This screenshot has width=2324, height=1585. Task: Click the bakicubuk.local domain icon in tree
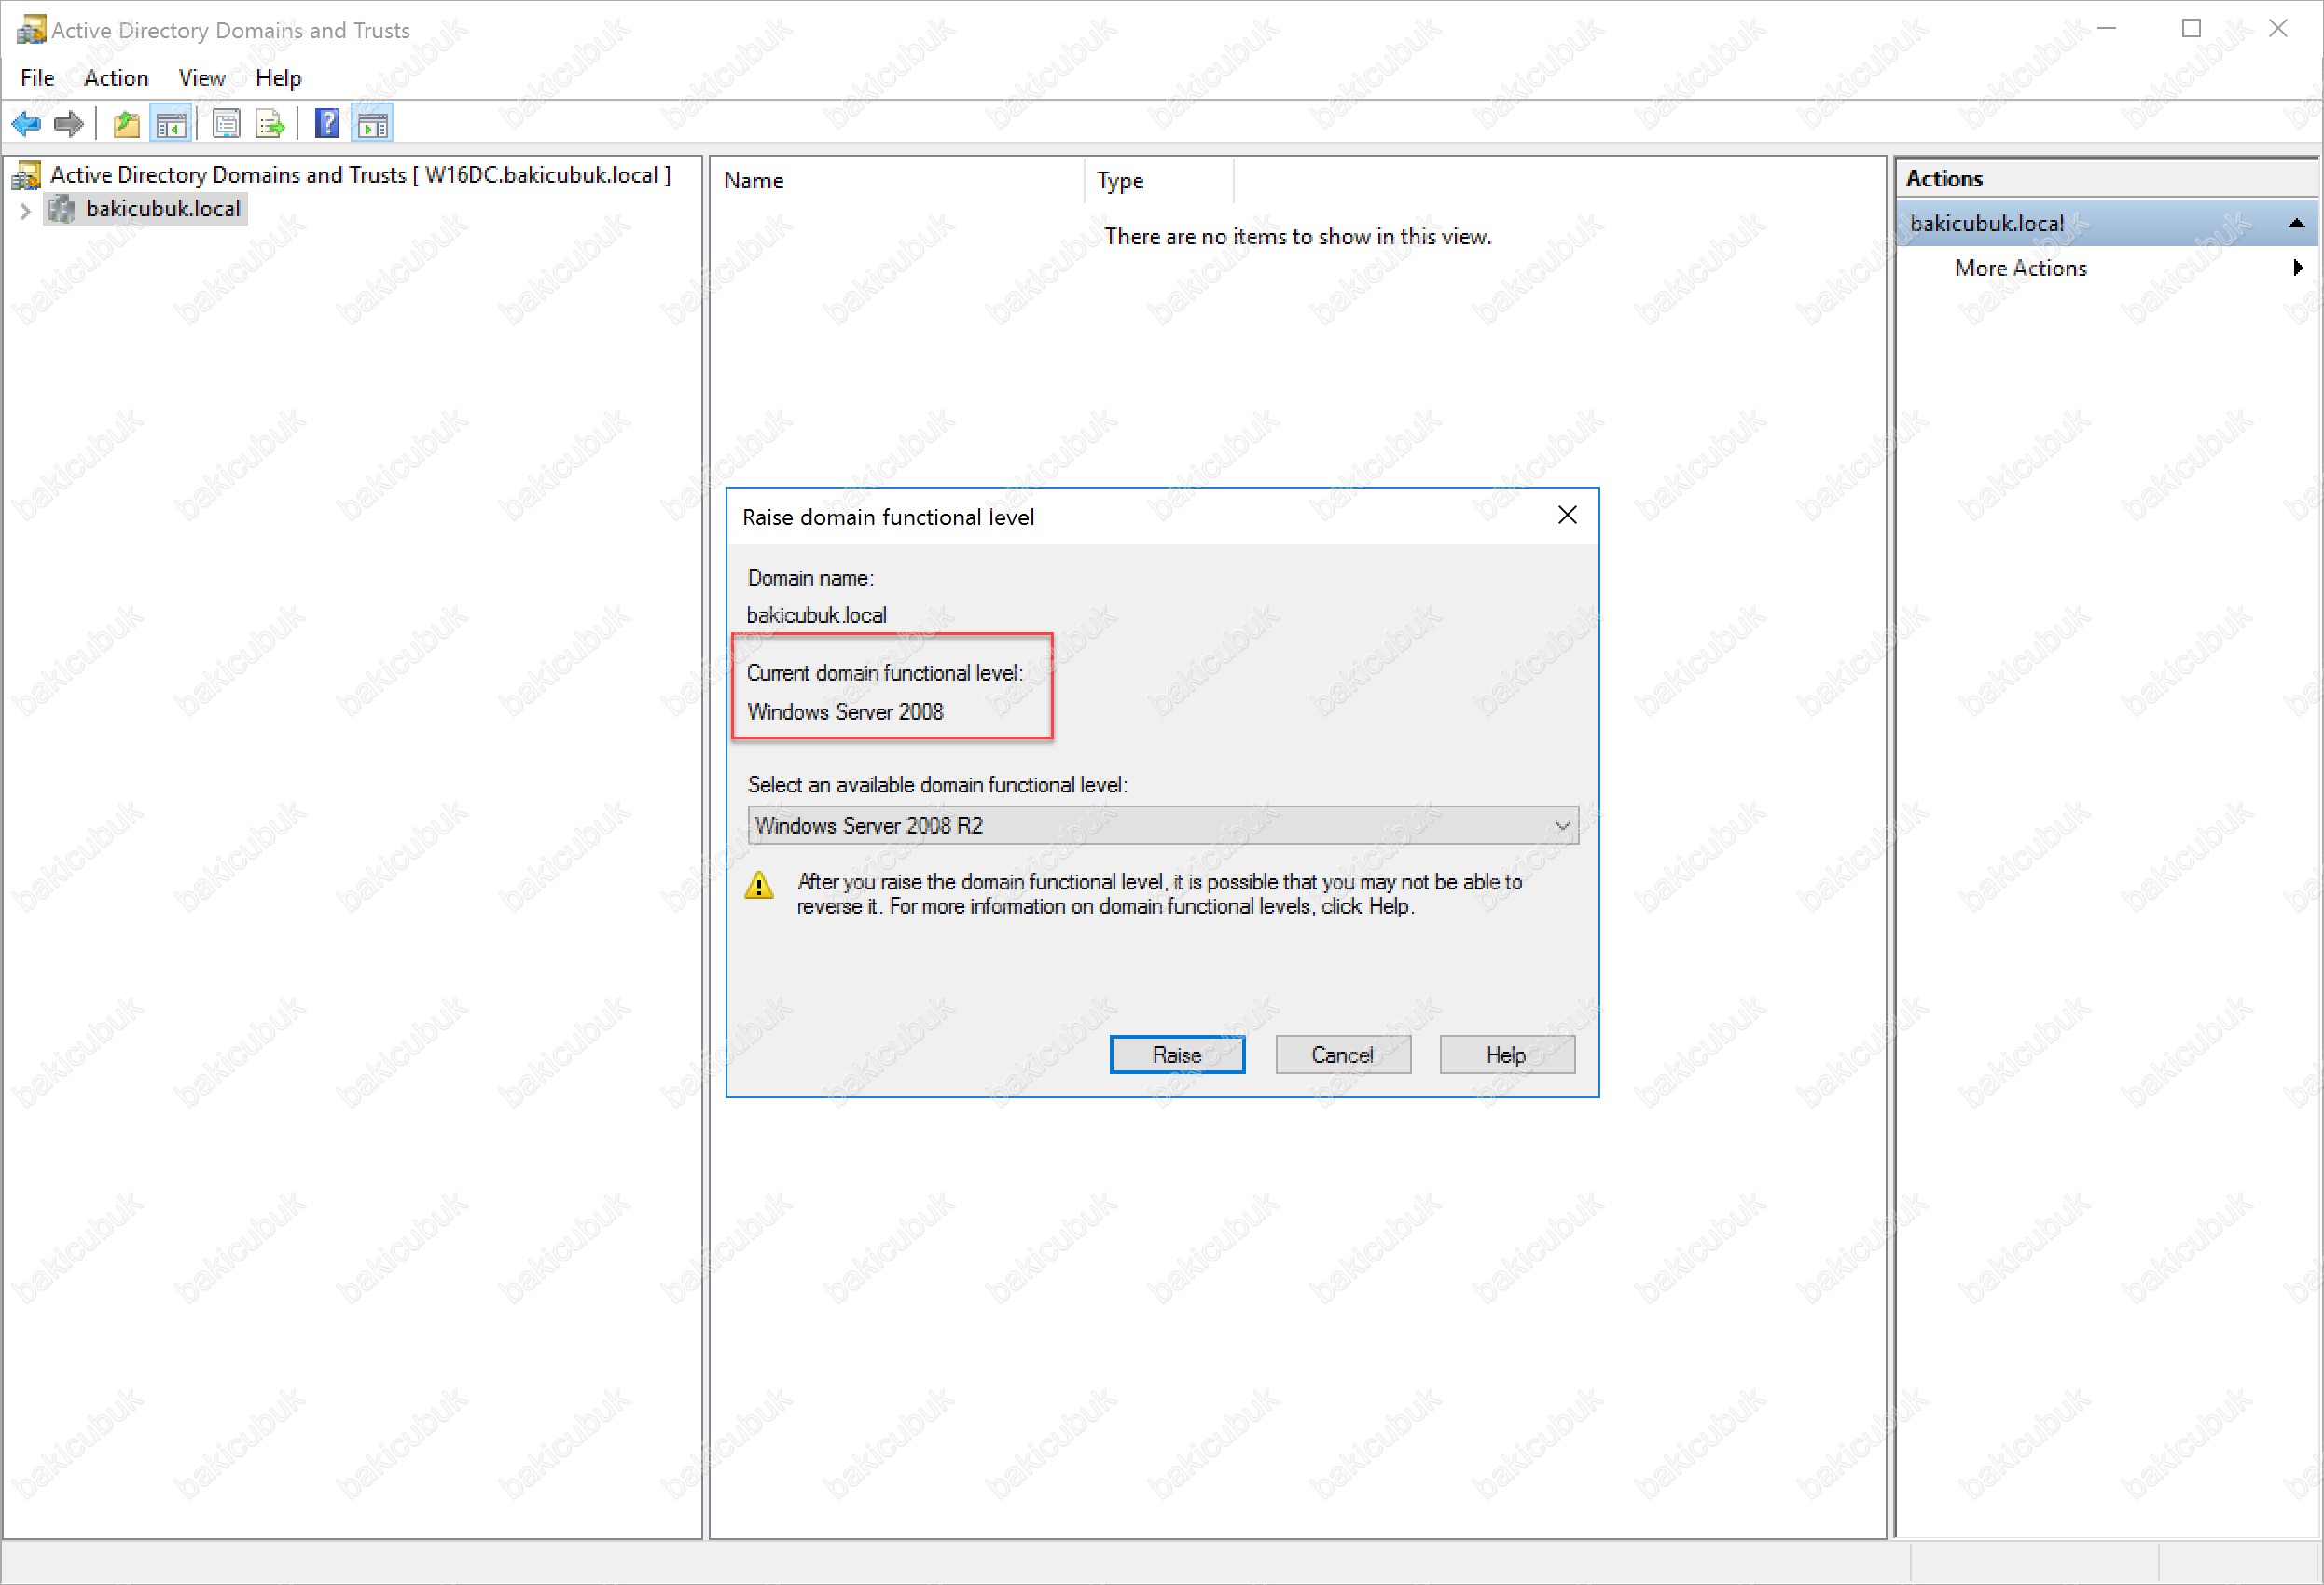pos(62,209)
